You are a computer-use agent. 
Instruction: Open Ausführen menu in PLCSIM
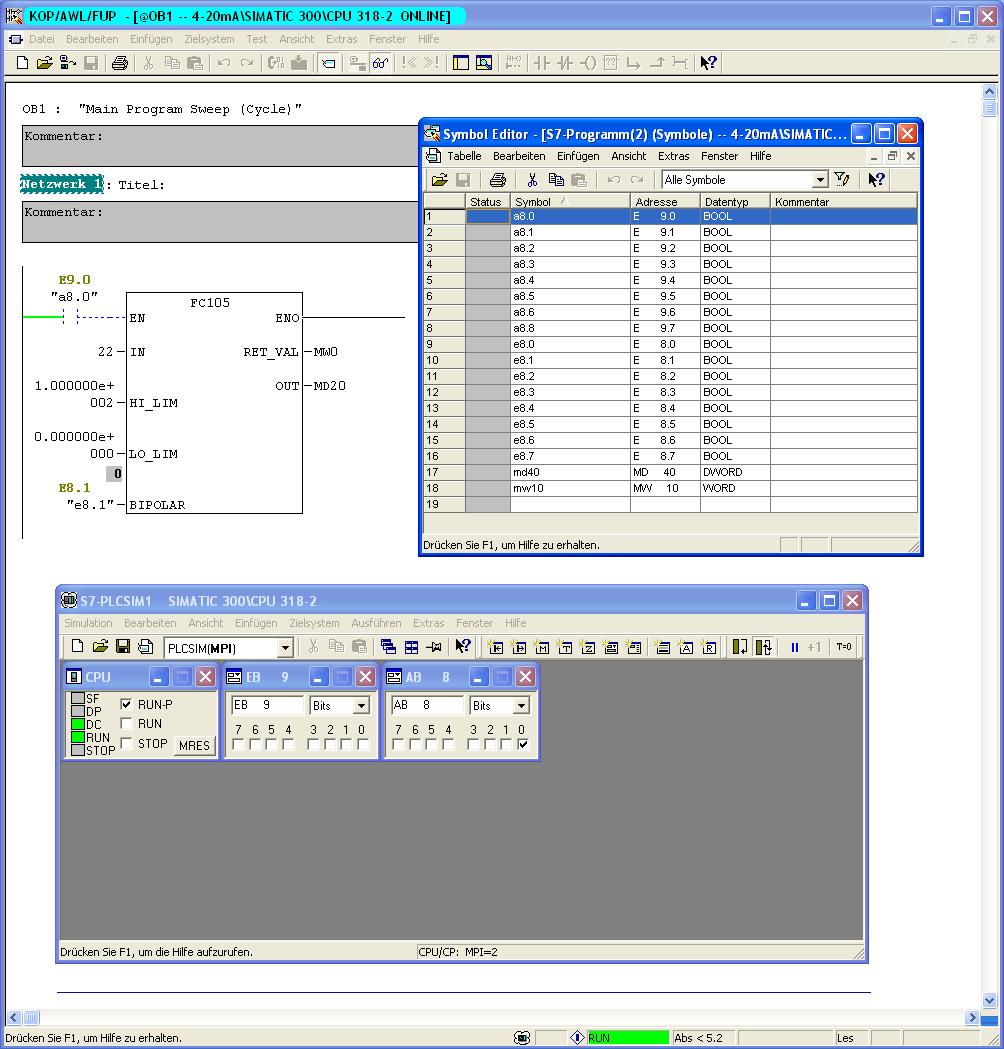[377, 623]
